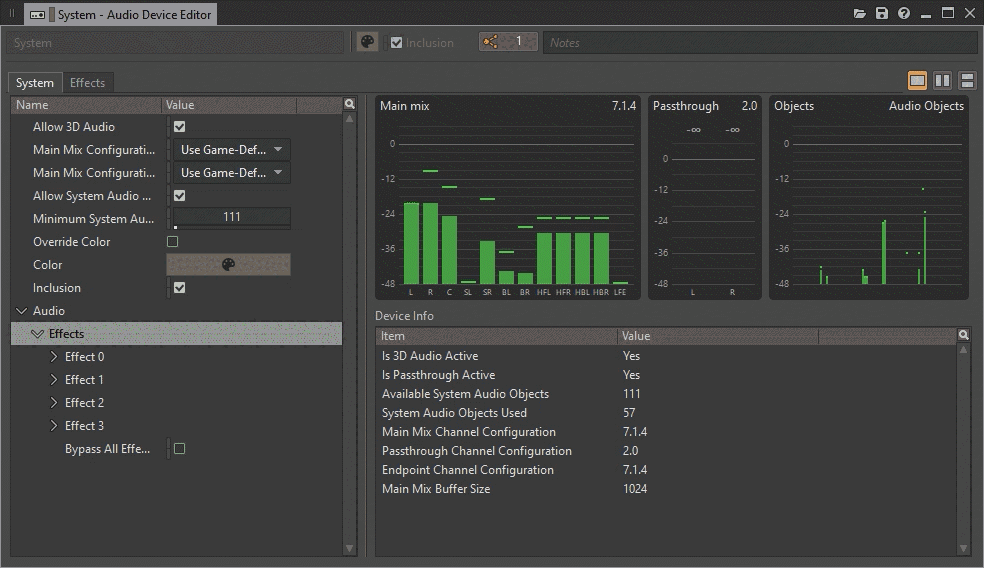
Task: Select System - Audio Device Editor title tab
Action: pyautogui.click(x=120, y=14)
